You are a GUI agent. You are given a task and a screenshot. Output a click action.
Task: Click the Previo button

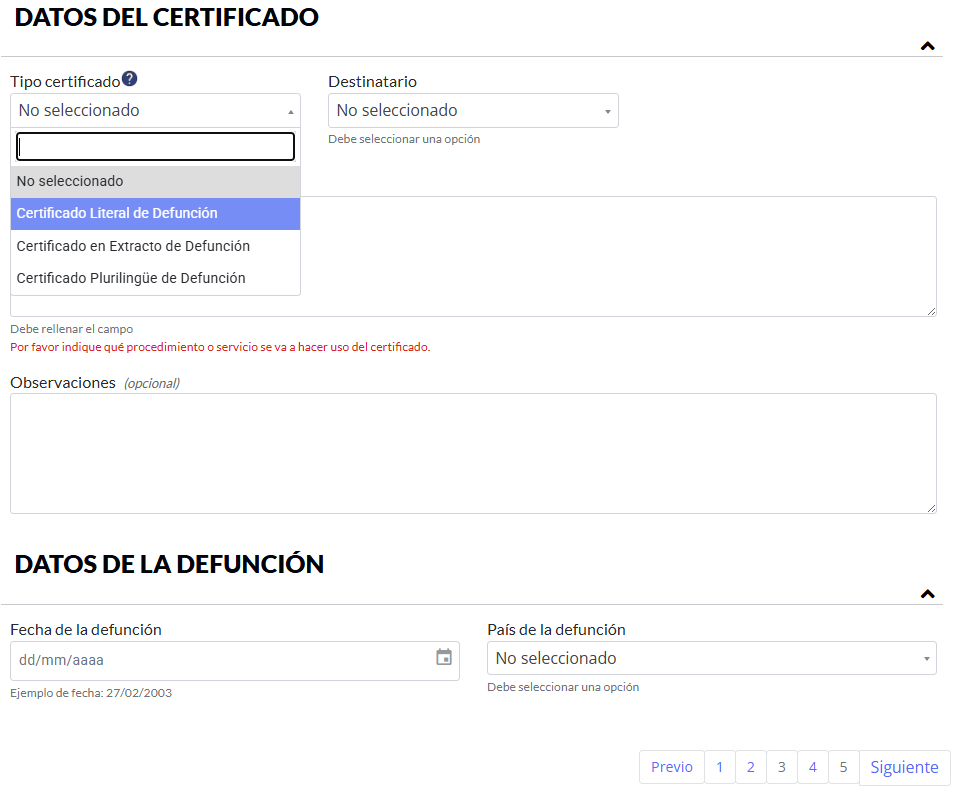[x=671, y=767]
